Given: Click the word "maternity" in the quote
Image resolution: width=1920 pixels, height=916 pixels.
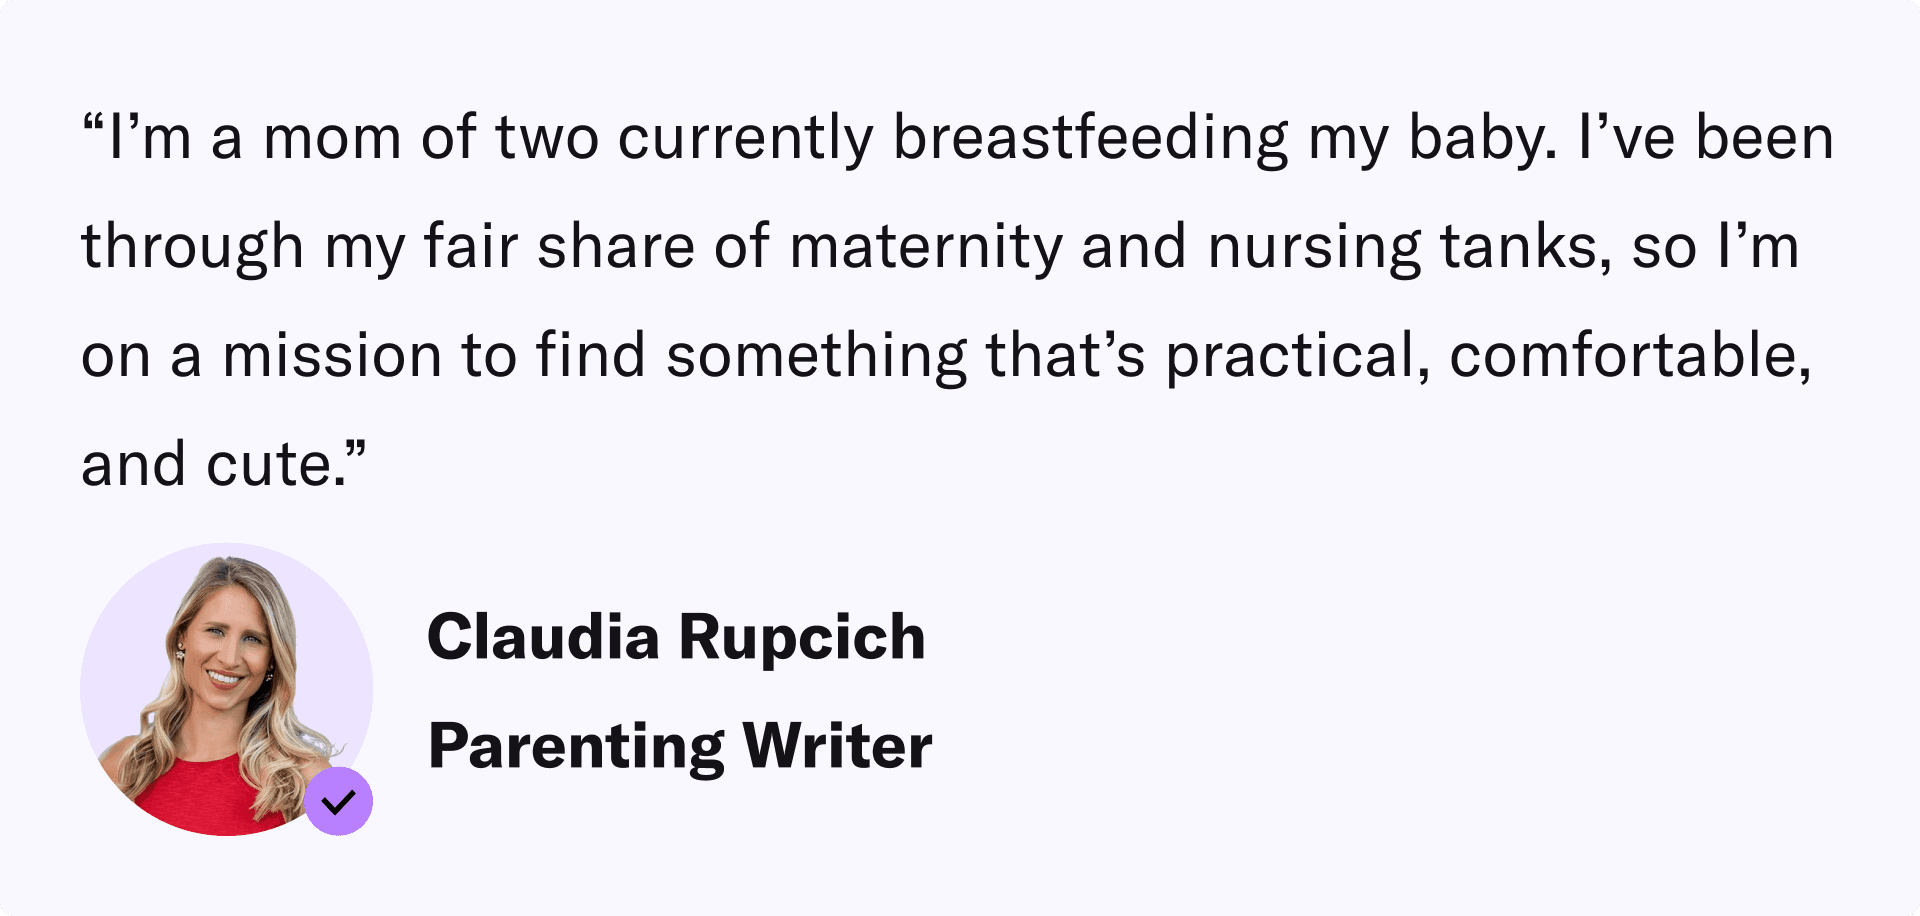Looking at the screenshot, I should (x=926, y=247).
